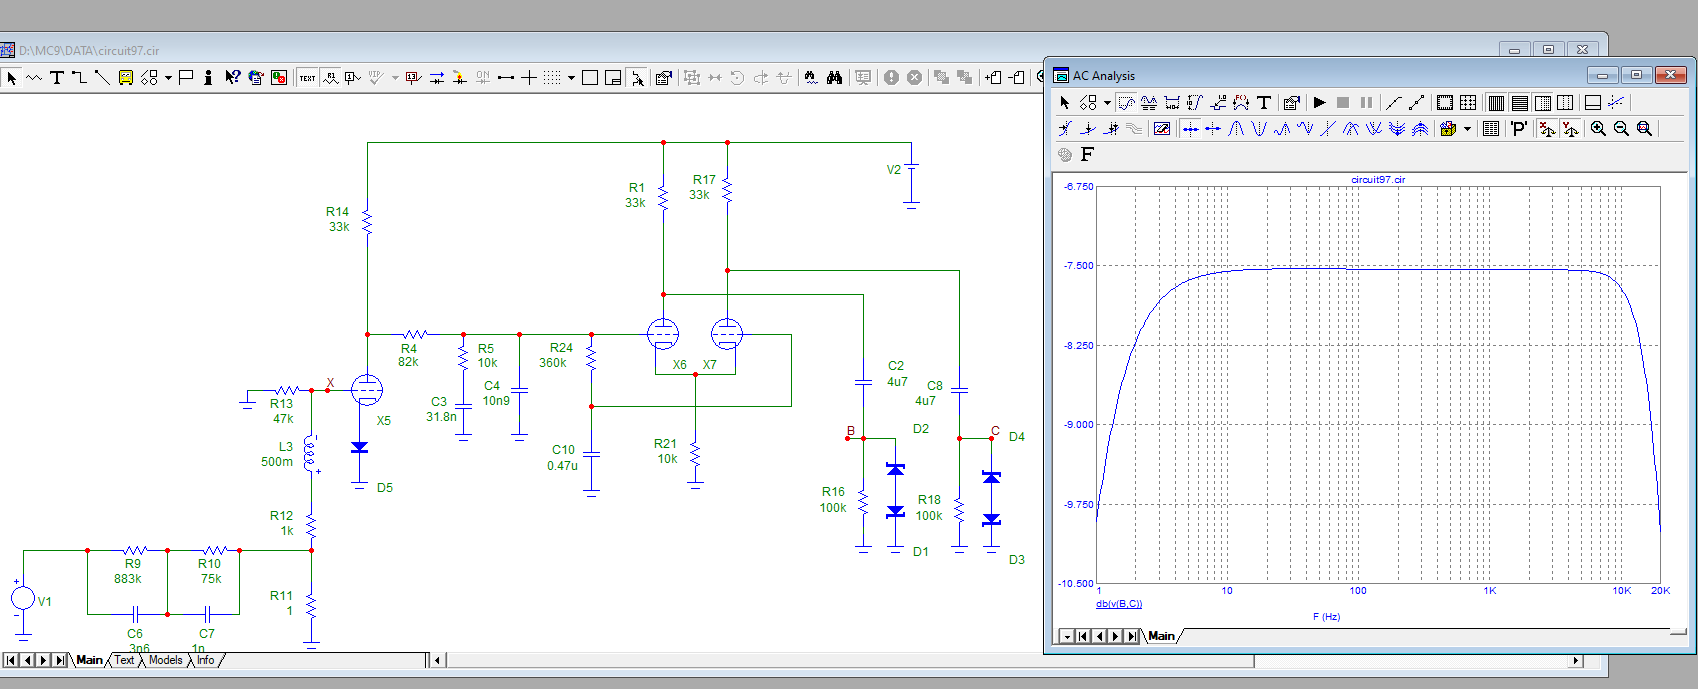Click the Help pointer icon with question mark
This screenshot has height=689, width=1698.
click(x=232, y=77)
